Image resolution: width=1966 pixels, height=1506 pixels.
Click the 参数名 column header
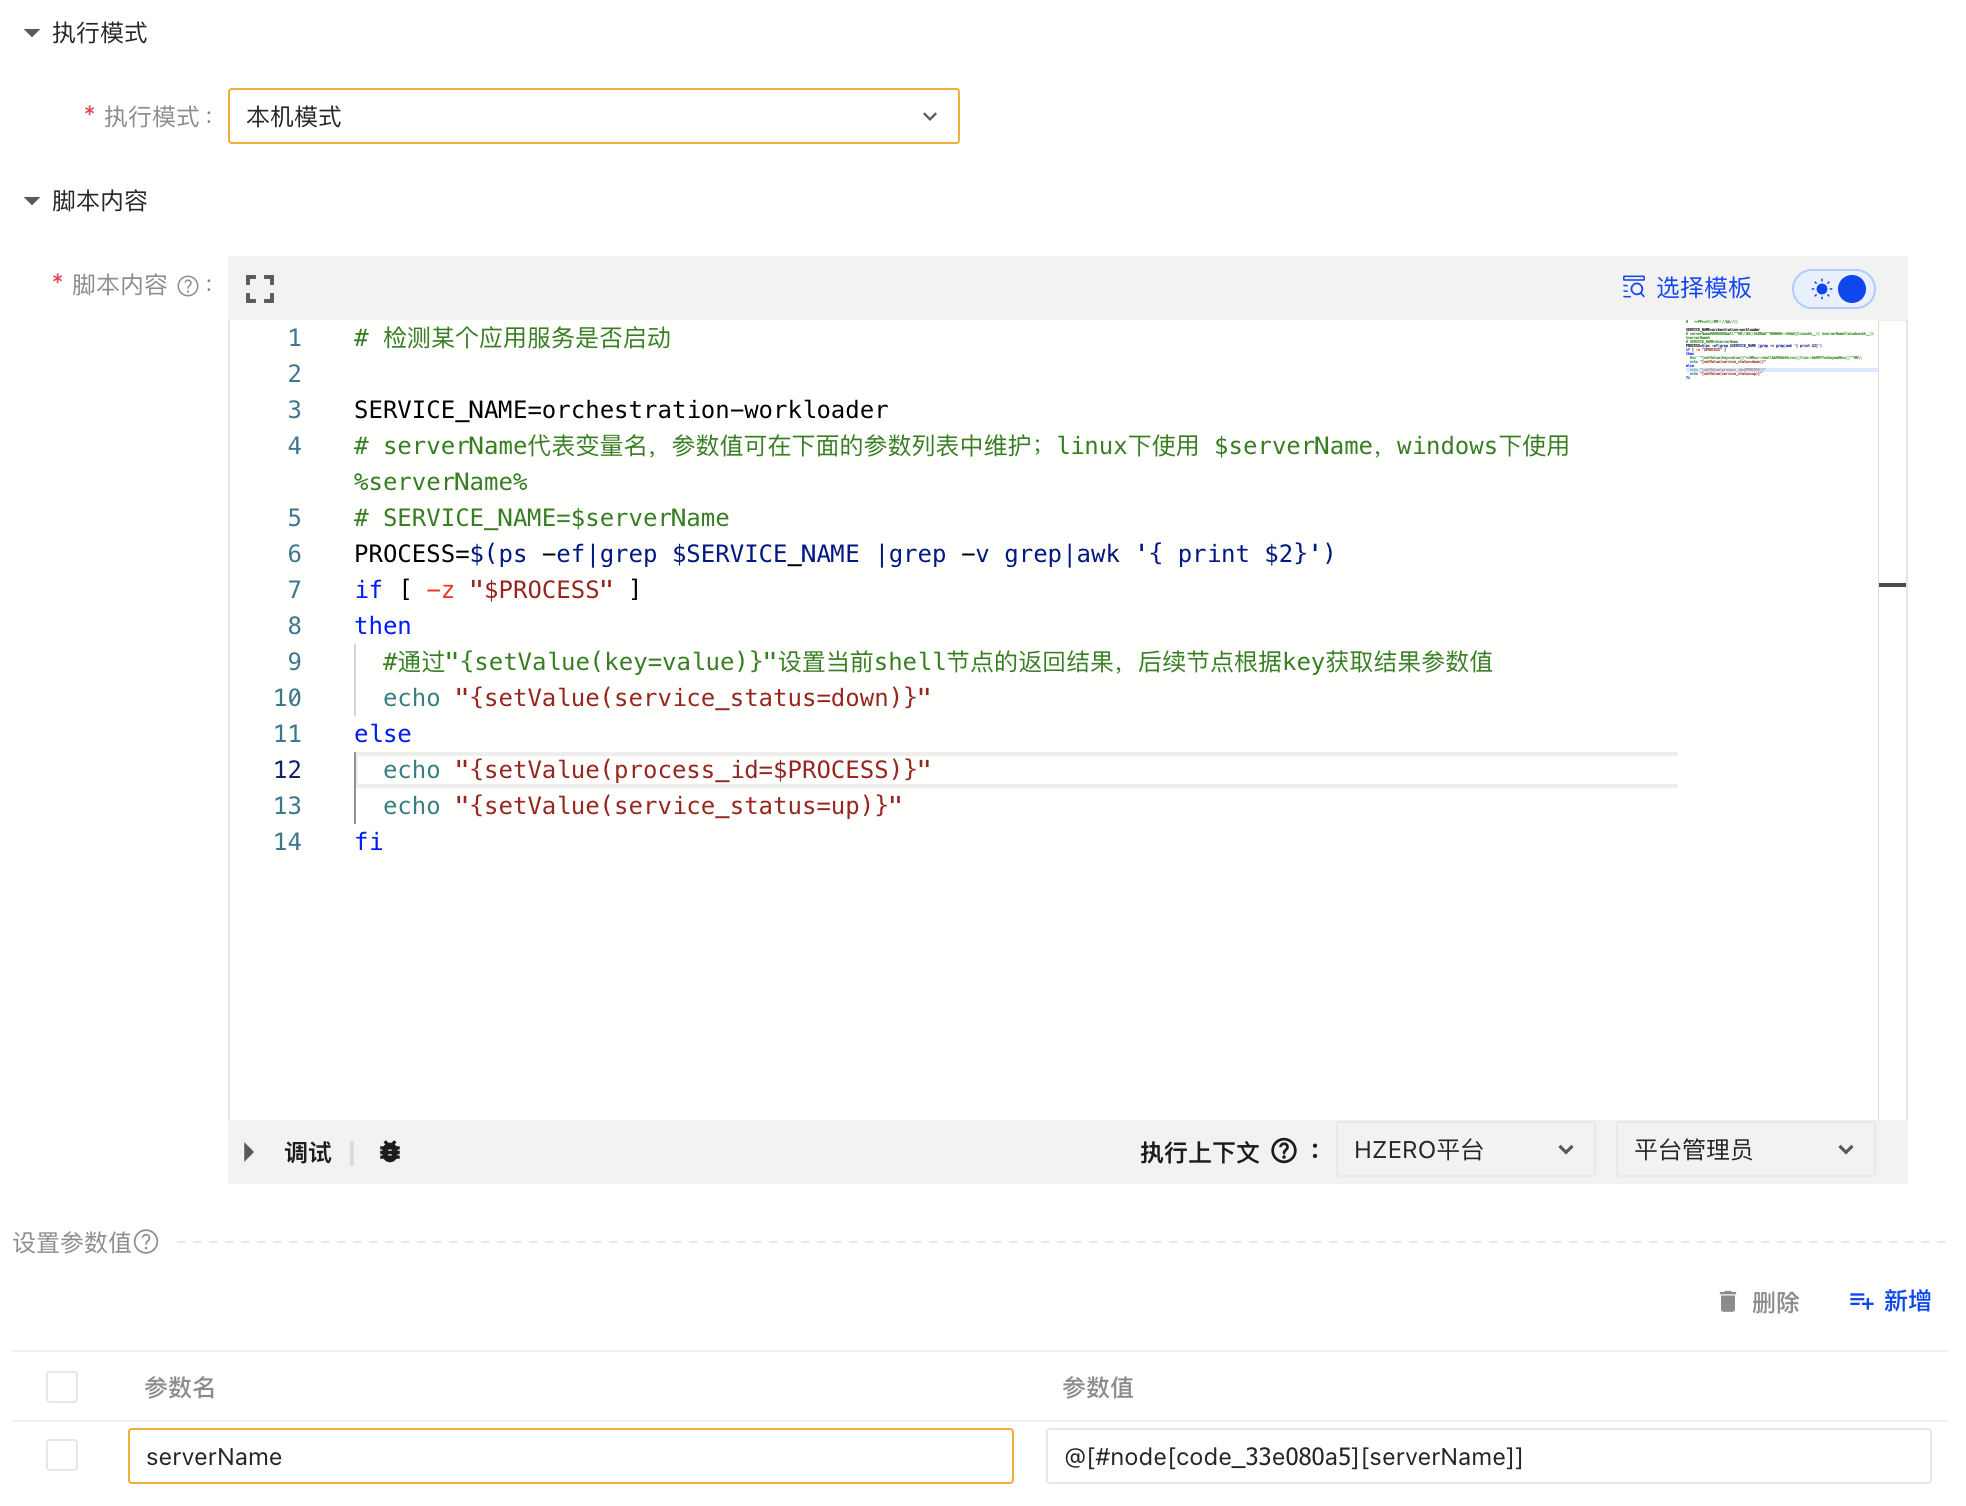tap(180, 1387)
